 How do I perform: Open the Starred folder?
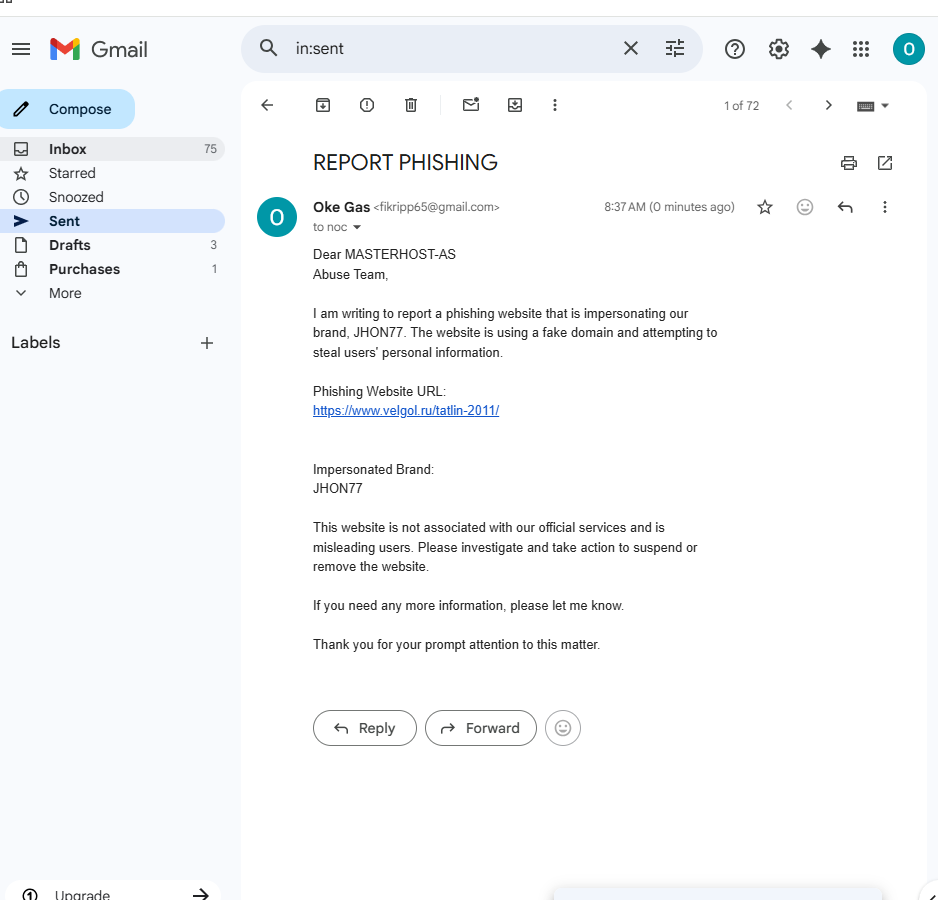112,173
